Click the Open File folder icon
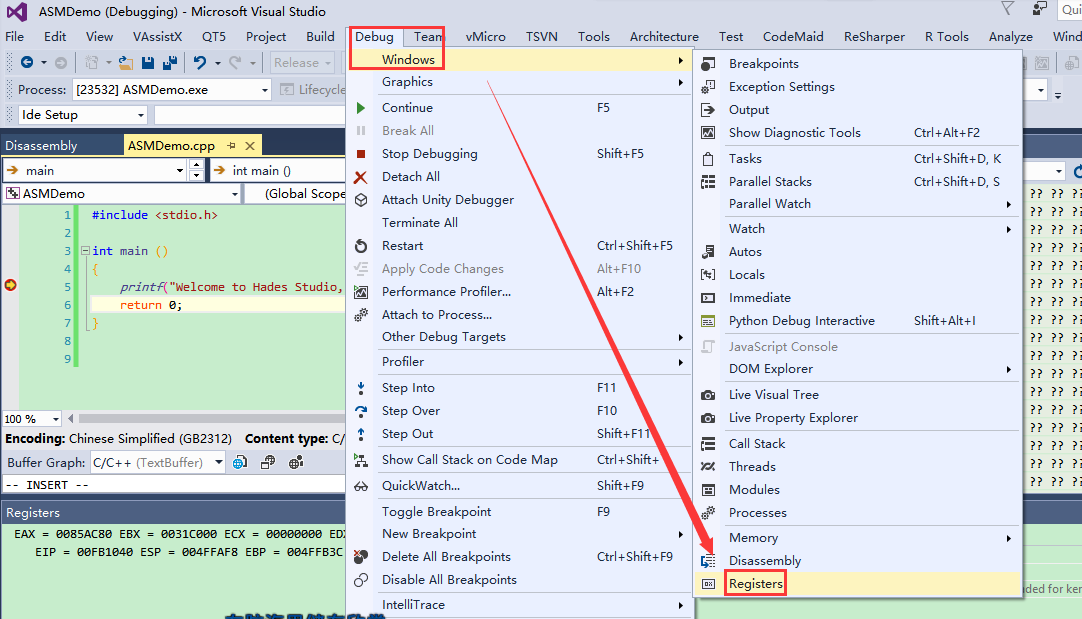The image size is (1082, 619). point(126,62)
